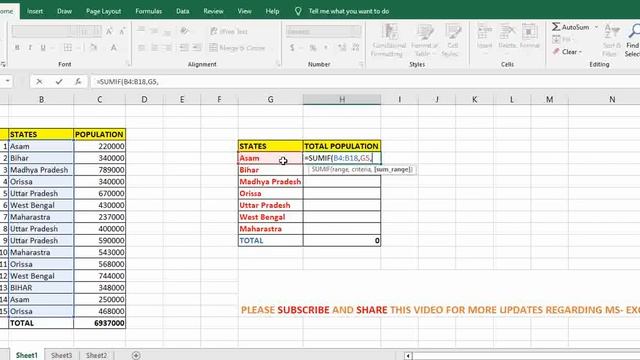The height and width of the screenshot is (360, 640).
Task: Open the Alignment group dialog launcher
Action: coord(278,64)
